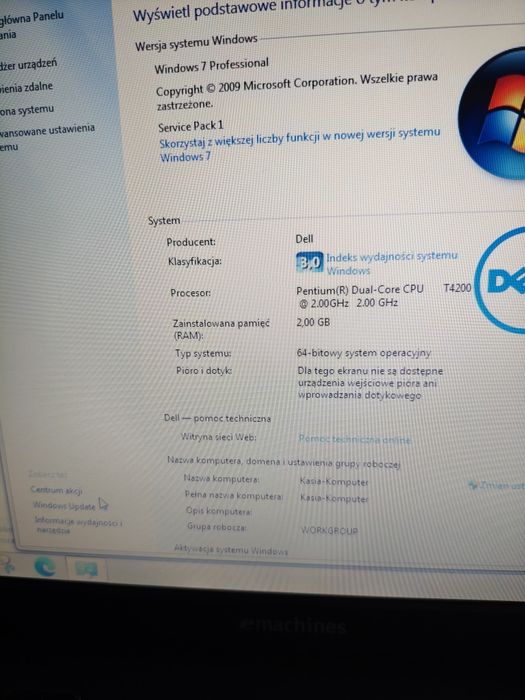525x700 pixels.
Task: Click the 'Wersja systemu Windows' section heading
Action: click(x=196, y=43)
